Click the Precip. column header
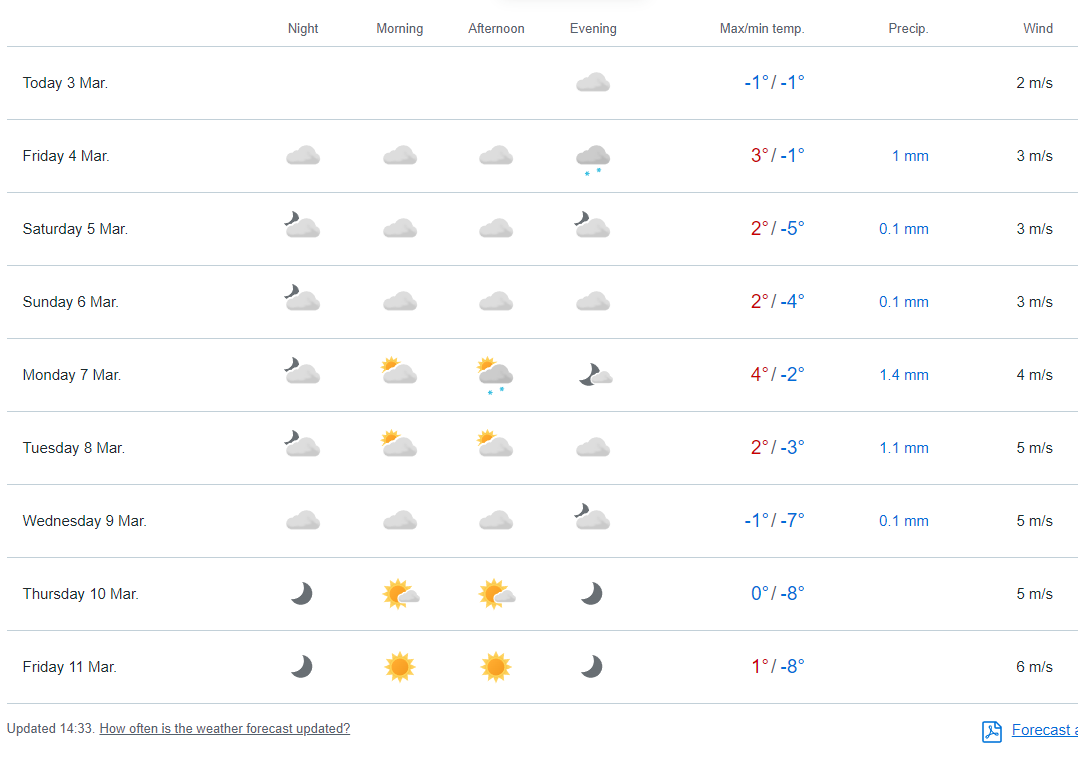The image size is (1078, 770). click(x=908, y=29)
